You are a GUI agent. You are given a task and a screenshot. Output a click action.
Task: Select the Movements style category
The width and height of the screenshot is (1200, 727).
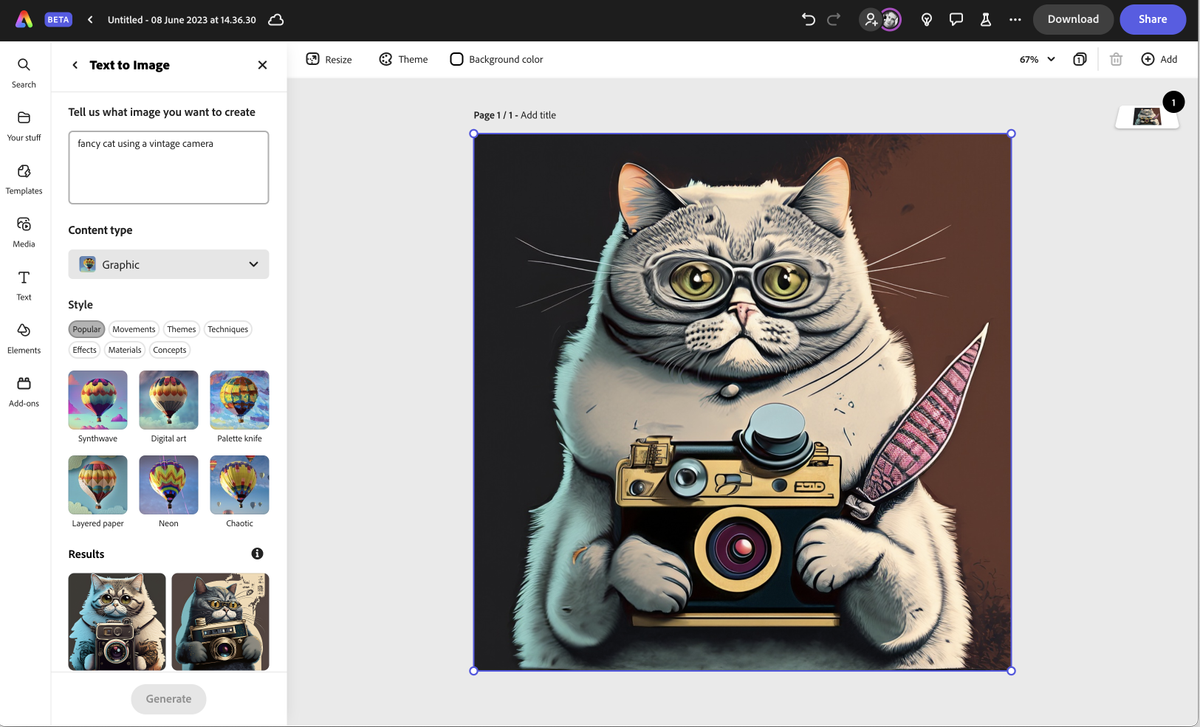pos(133,328)
